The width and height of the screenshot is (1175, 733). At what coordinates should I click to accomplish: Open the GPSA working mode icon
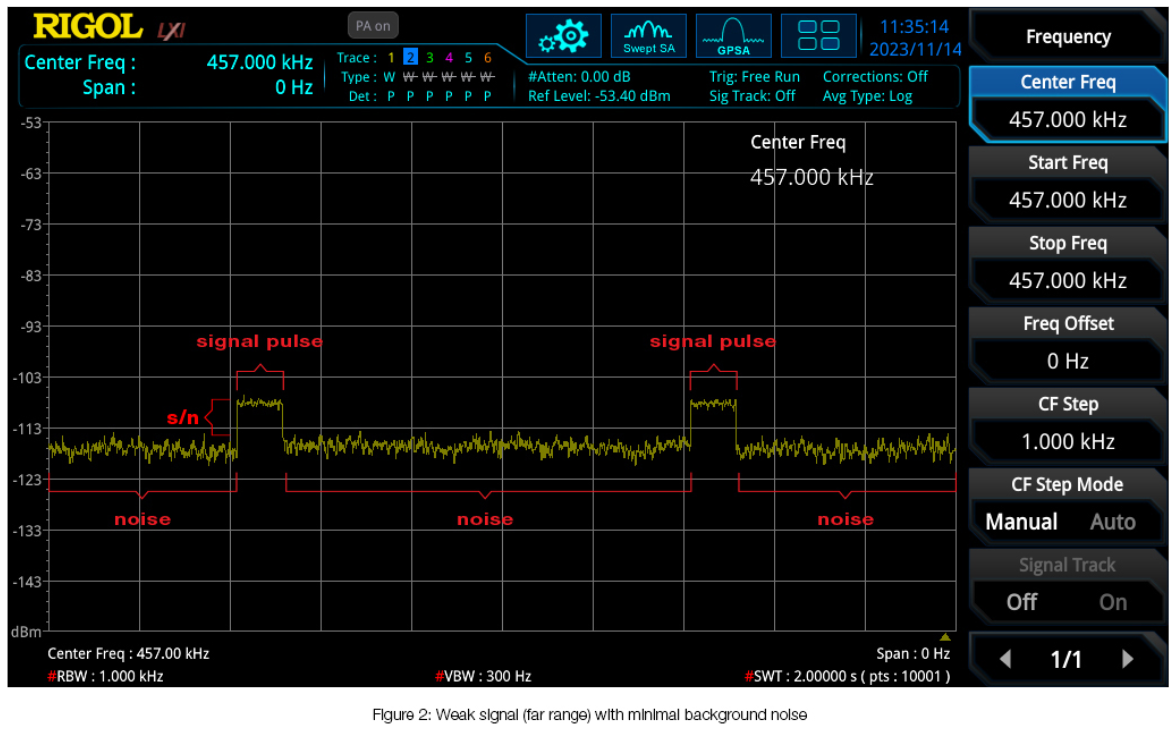coord(733,37)
